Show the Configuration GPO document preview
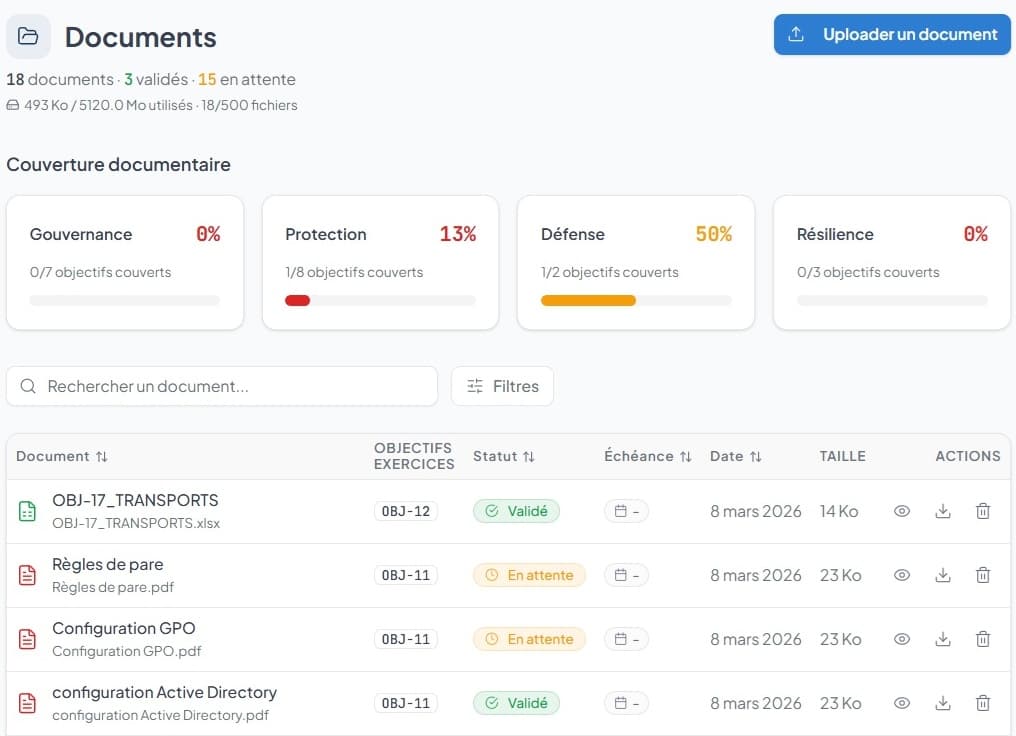 click(902, 639)
